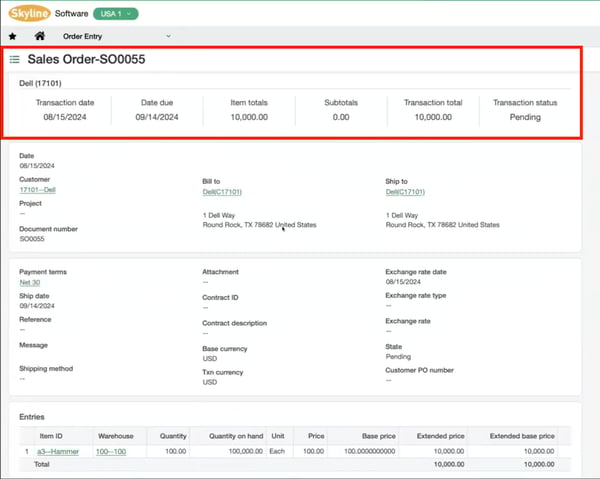Click the Sales Order-SO0055 title
Image resolution: width=600 pixels, height=479 pixels.
(86, 59)
